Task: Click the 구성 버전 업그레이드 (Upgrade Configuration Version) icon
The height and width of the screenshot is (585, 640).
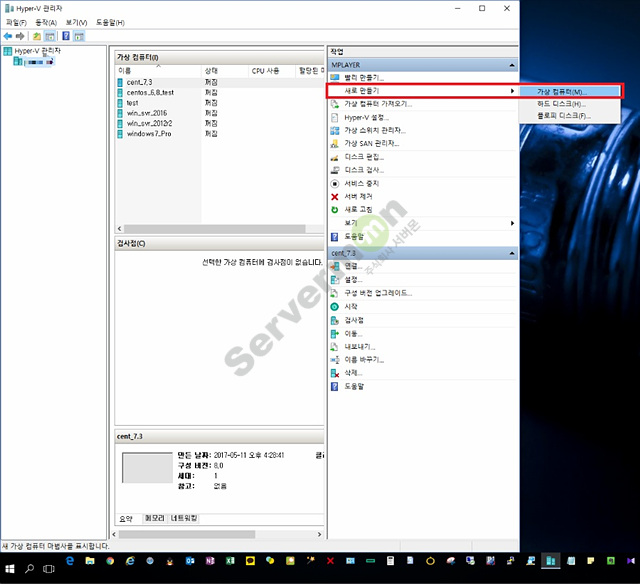Action: coord(335,294)
